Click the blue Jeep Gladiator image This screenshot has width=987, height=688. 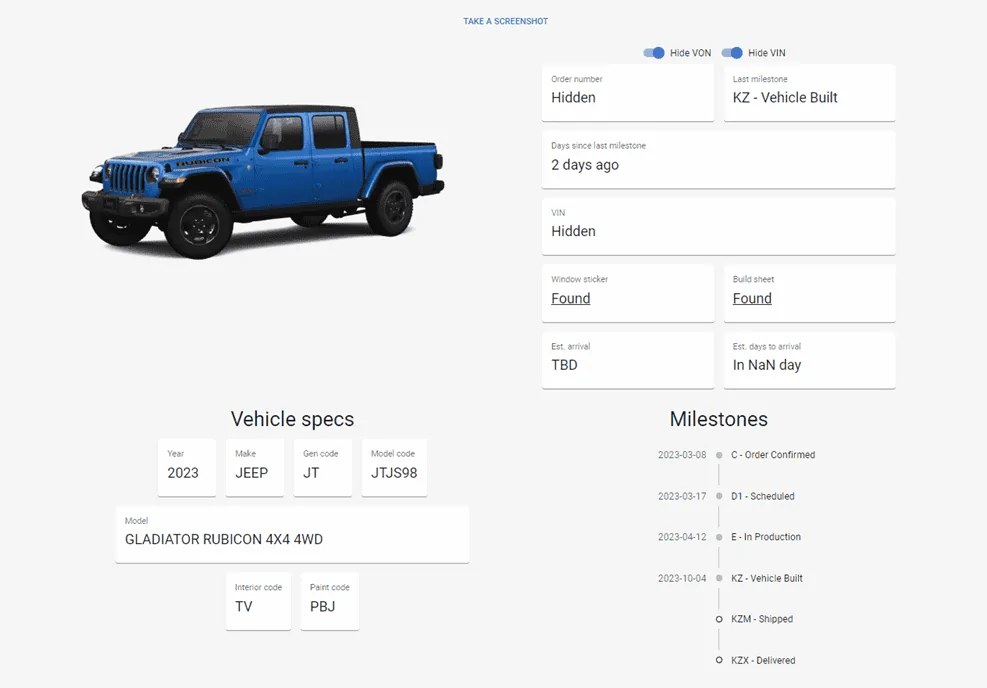coord(263,181)
